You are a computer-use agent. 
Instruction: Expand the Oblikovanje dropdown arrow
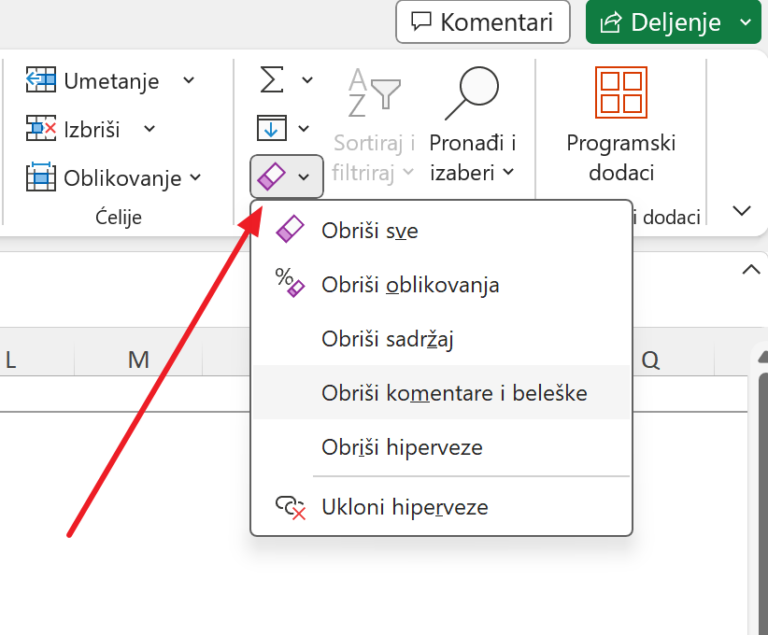[195, 177]
